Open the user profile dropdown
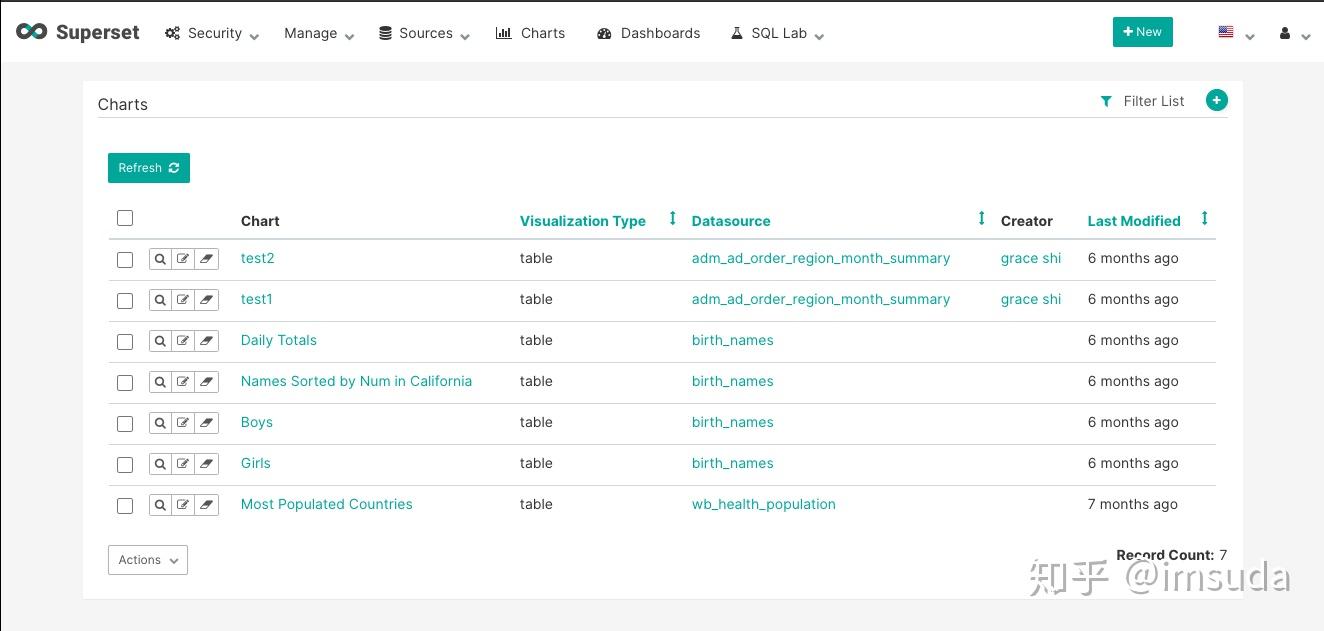Screen dimensions: 1324x631 pos(1294,33)
